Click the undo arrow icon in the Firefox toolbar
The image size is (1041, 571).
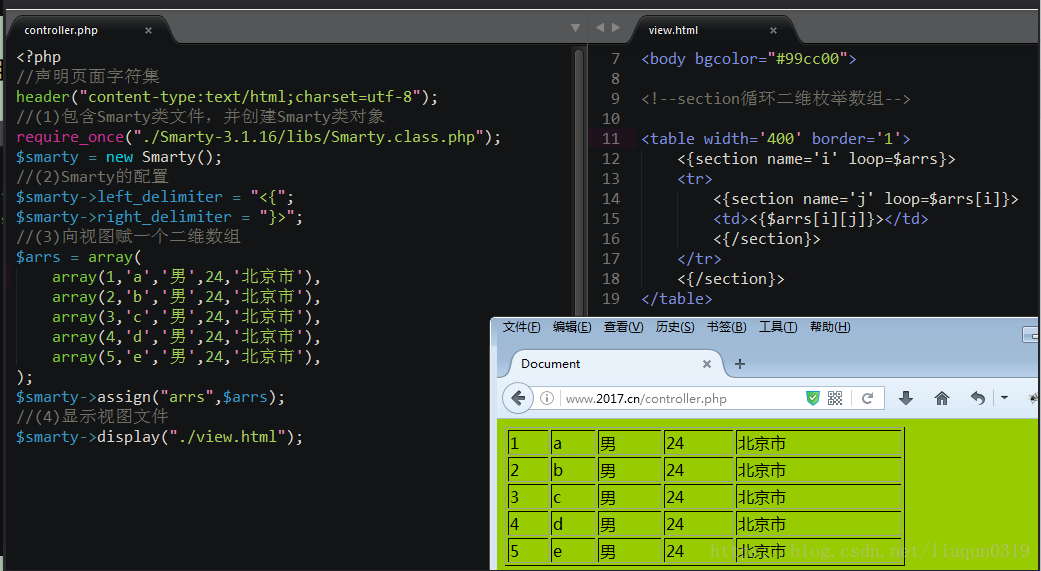coord(977,398)
